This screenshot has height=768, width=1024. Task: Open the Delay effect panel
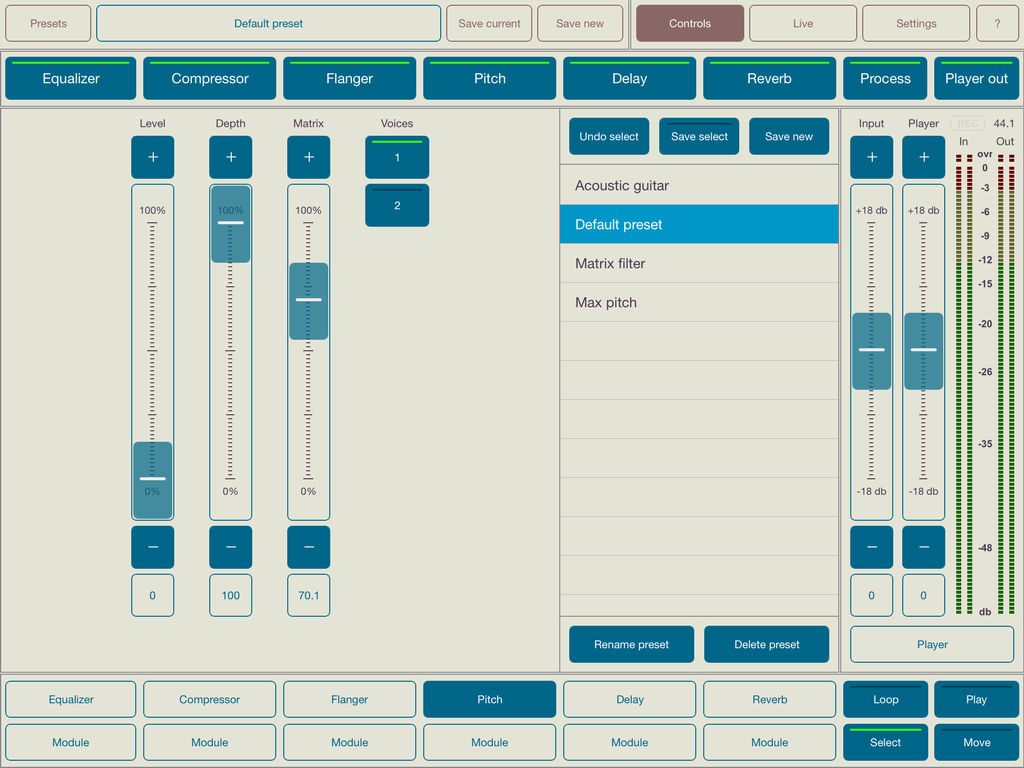(629, 78)
